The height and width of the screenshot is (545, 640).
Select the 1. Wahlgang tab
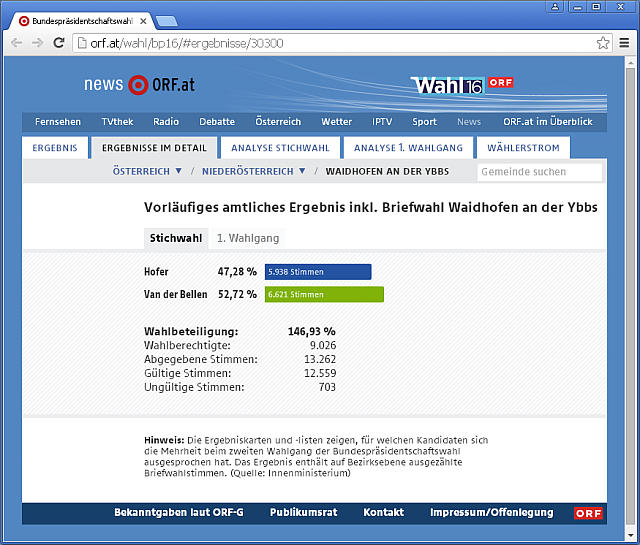[248, 238]
